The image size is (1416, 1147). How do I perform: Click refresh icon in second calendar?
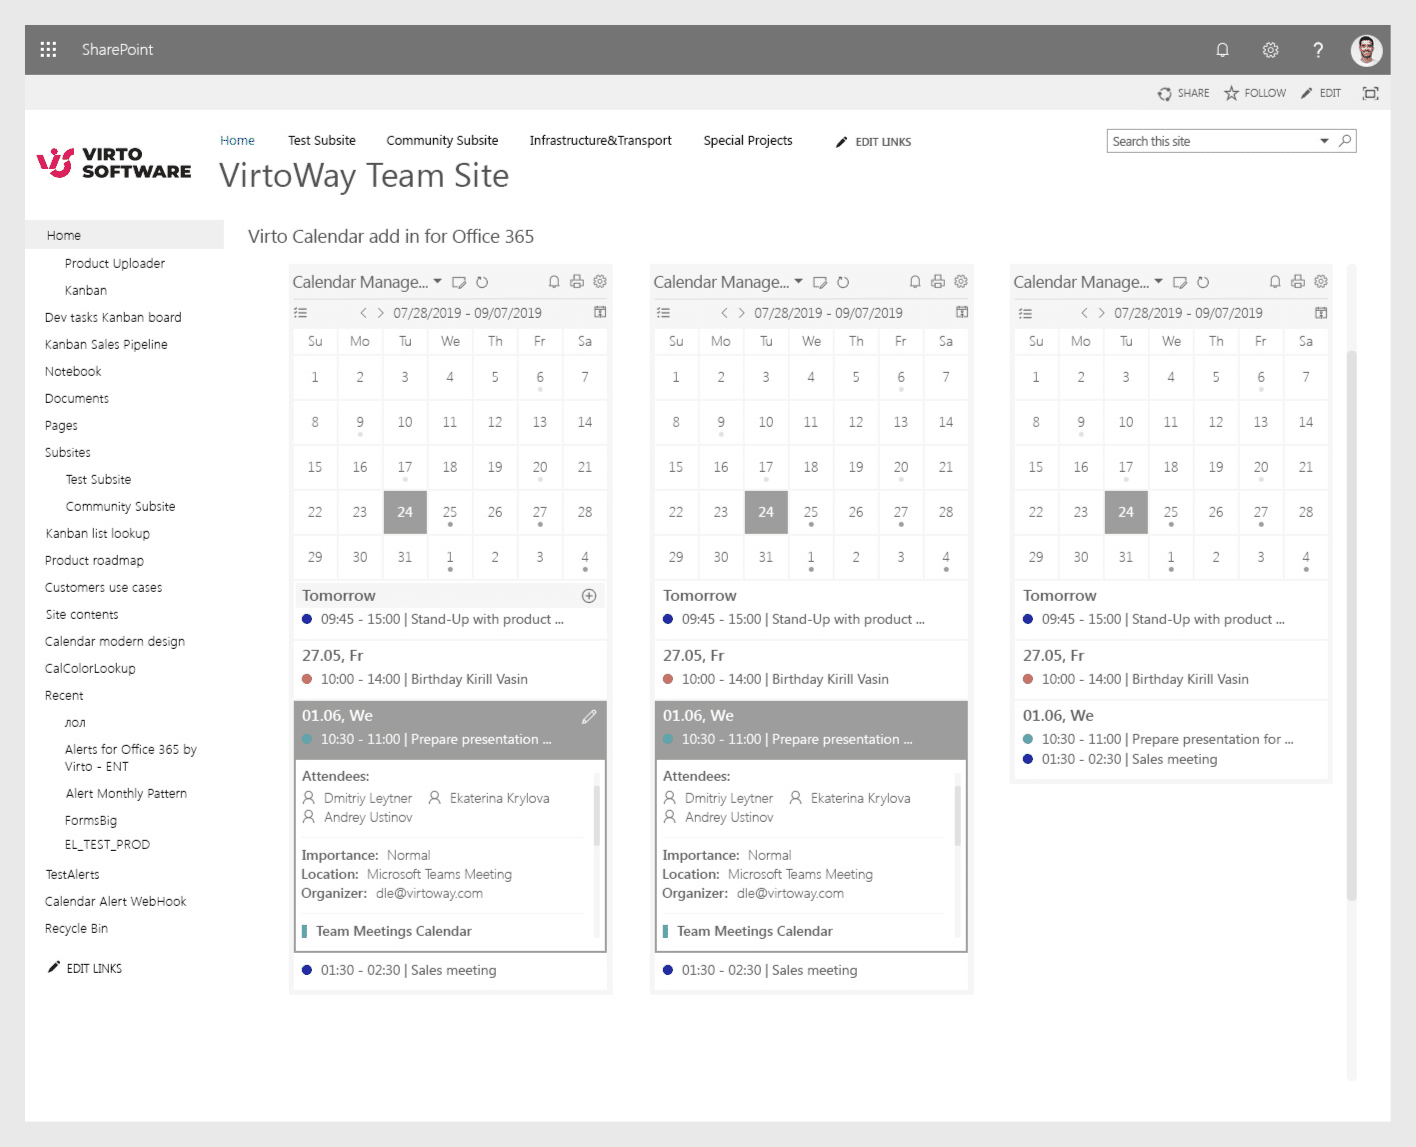point(843,282)
